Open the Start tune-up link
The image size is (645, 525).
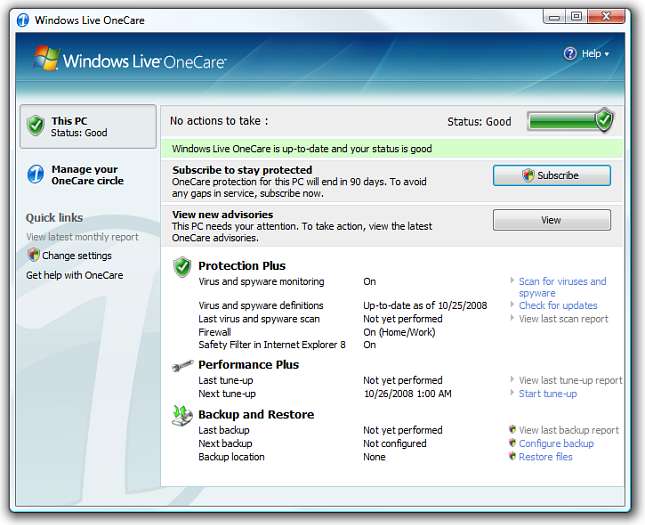click(548, 393)
